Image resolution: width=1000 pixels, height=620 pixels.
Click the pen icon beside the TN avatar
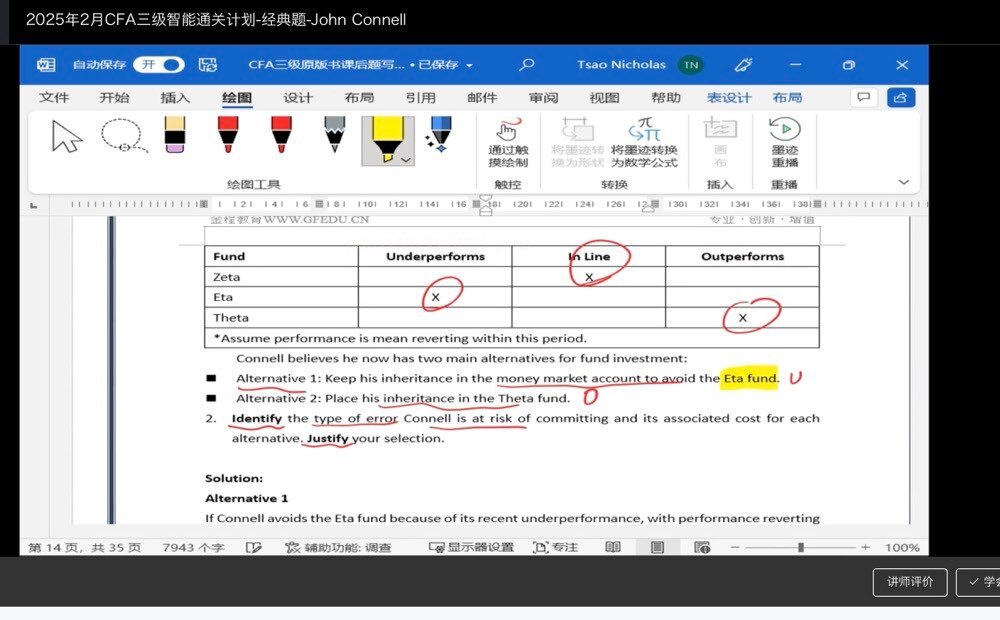[744, 64]
